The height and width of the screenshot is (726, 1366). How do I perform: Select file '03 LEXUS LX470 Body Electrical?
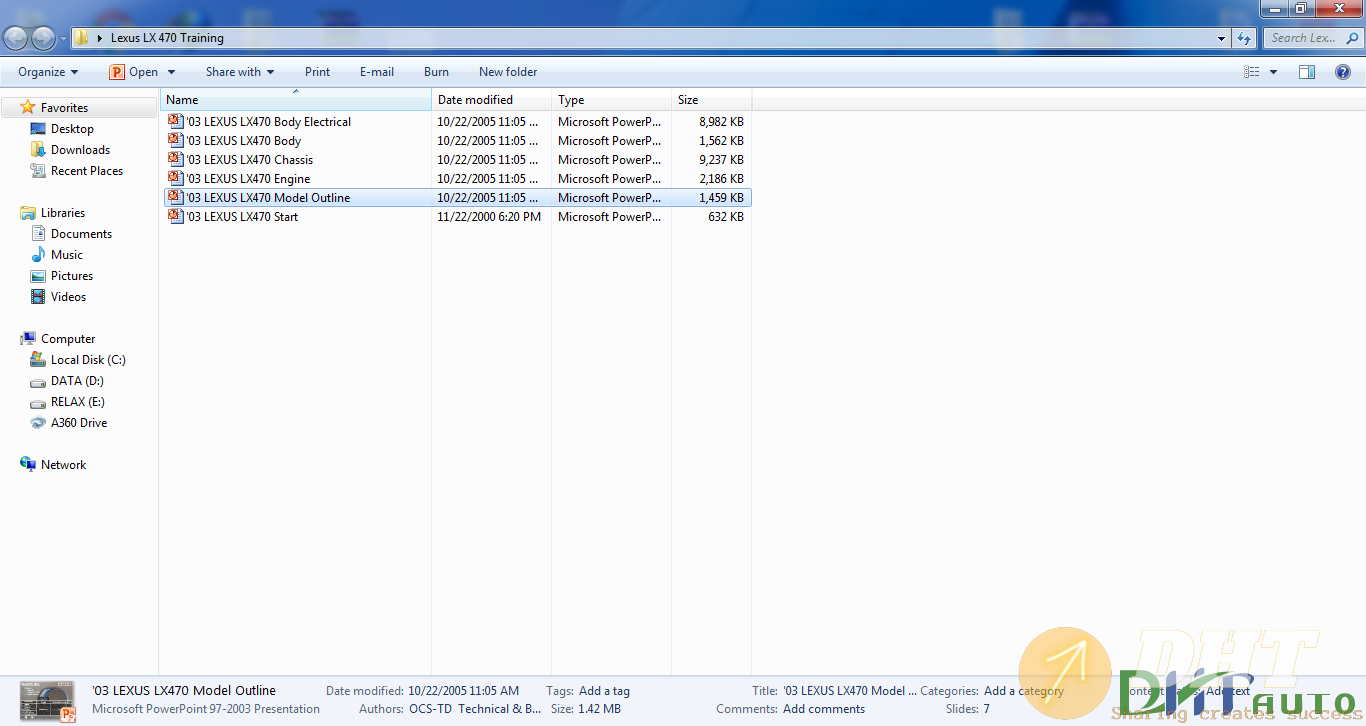[x=268, y=122]
